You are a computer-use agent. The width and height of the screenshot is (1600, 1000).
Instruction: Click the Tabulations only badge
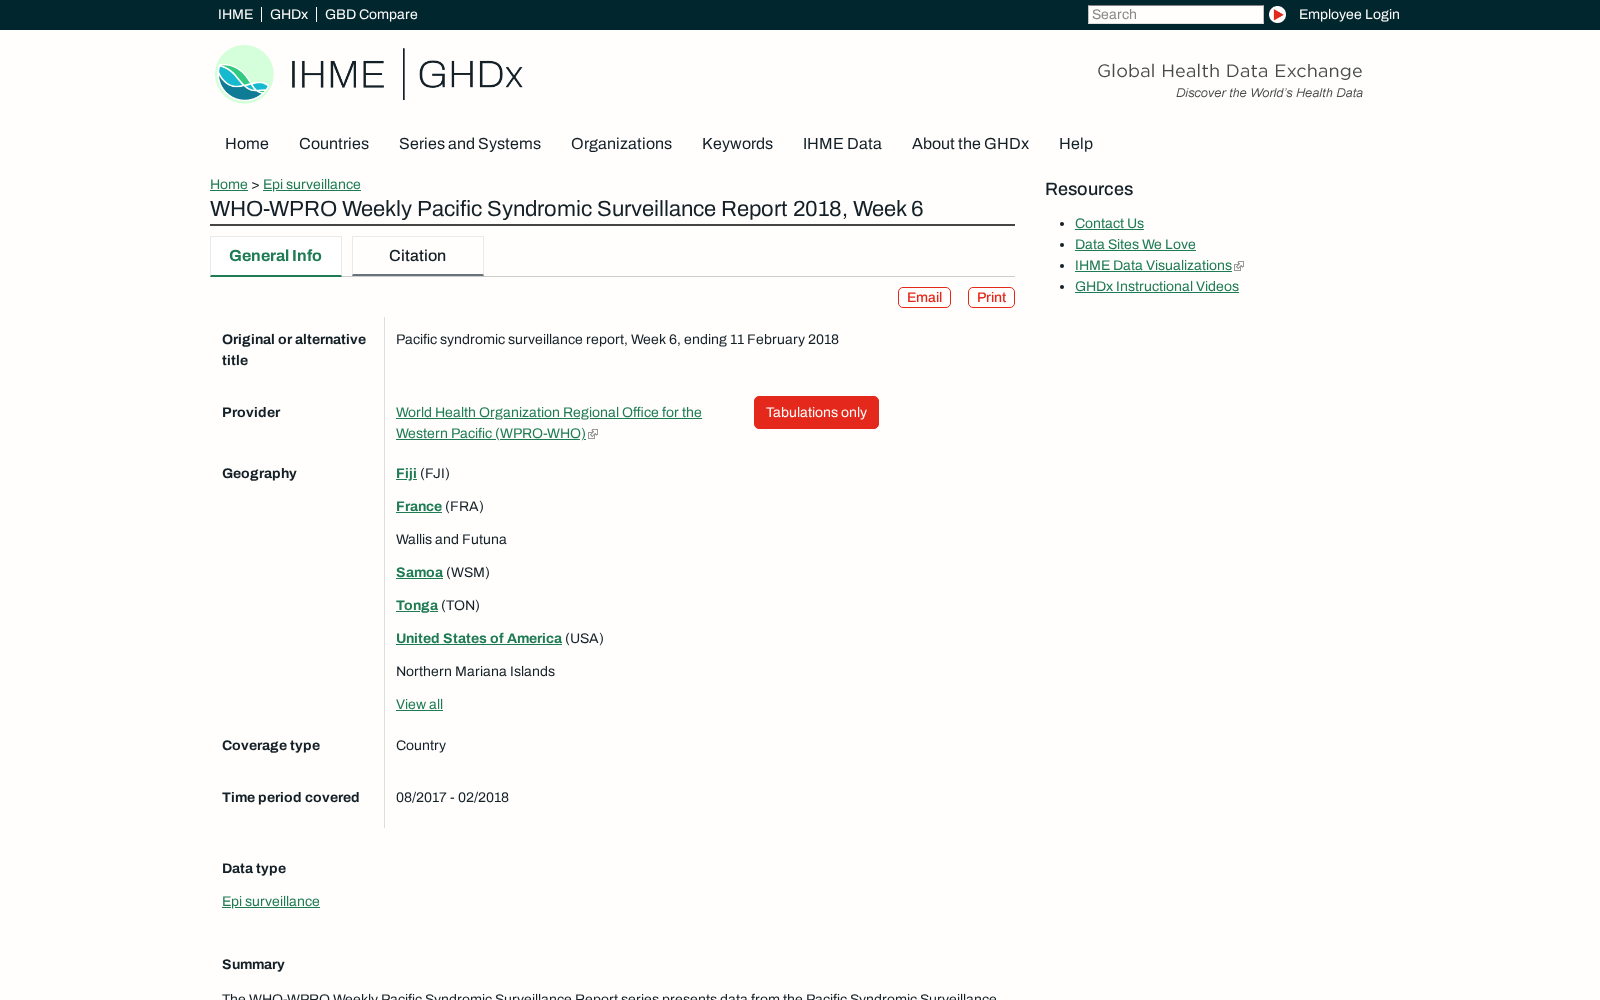[x=816, y=412]
